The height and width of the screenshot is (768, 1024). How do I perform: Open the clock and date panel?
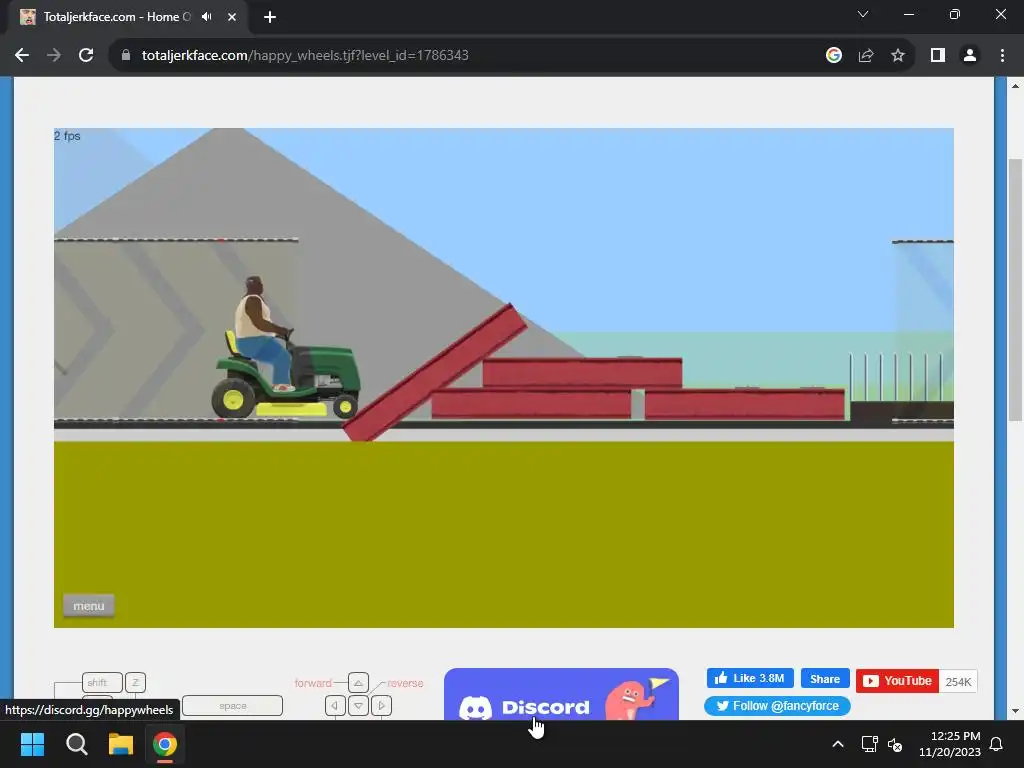(x=950, y=744)
